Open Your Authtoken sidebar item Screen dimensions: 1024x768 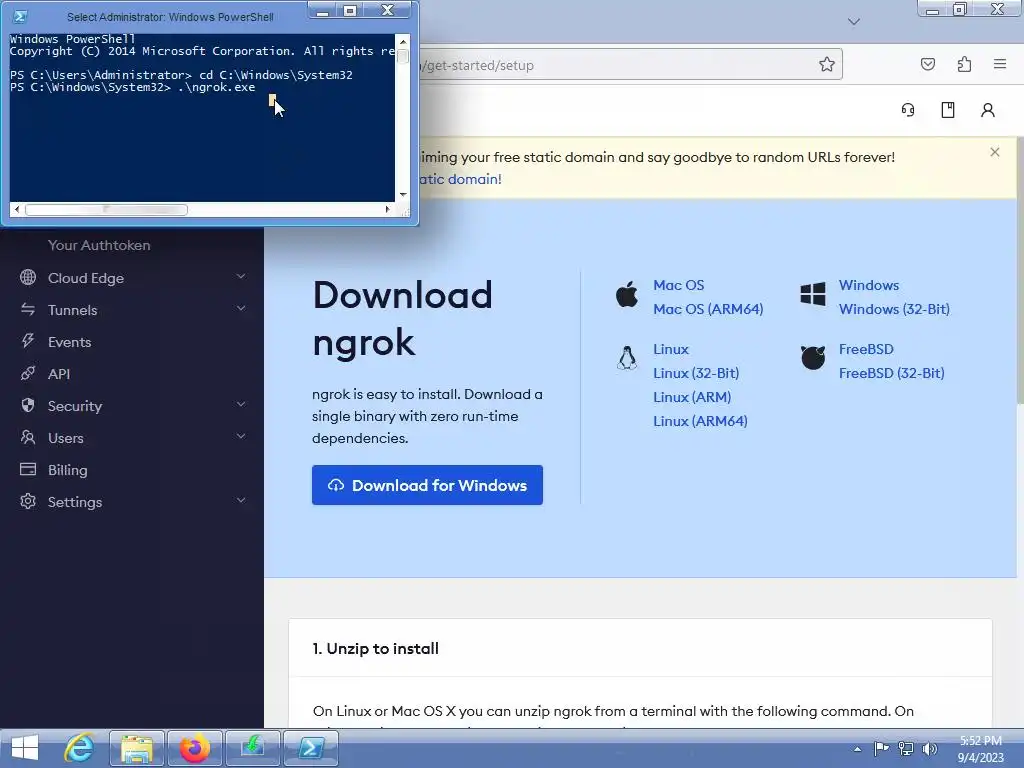(99, 245)
